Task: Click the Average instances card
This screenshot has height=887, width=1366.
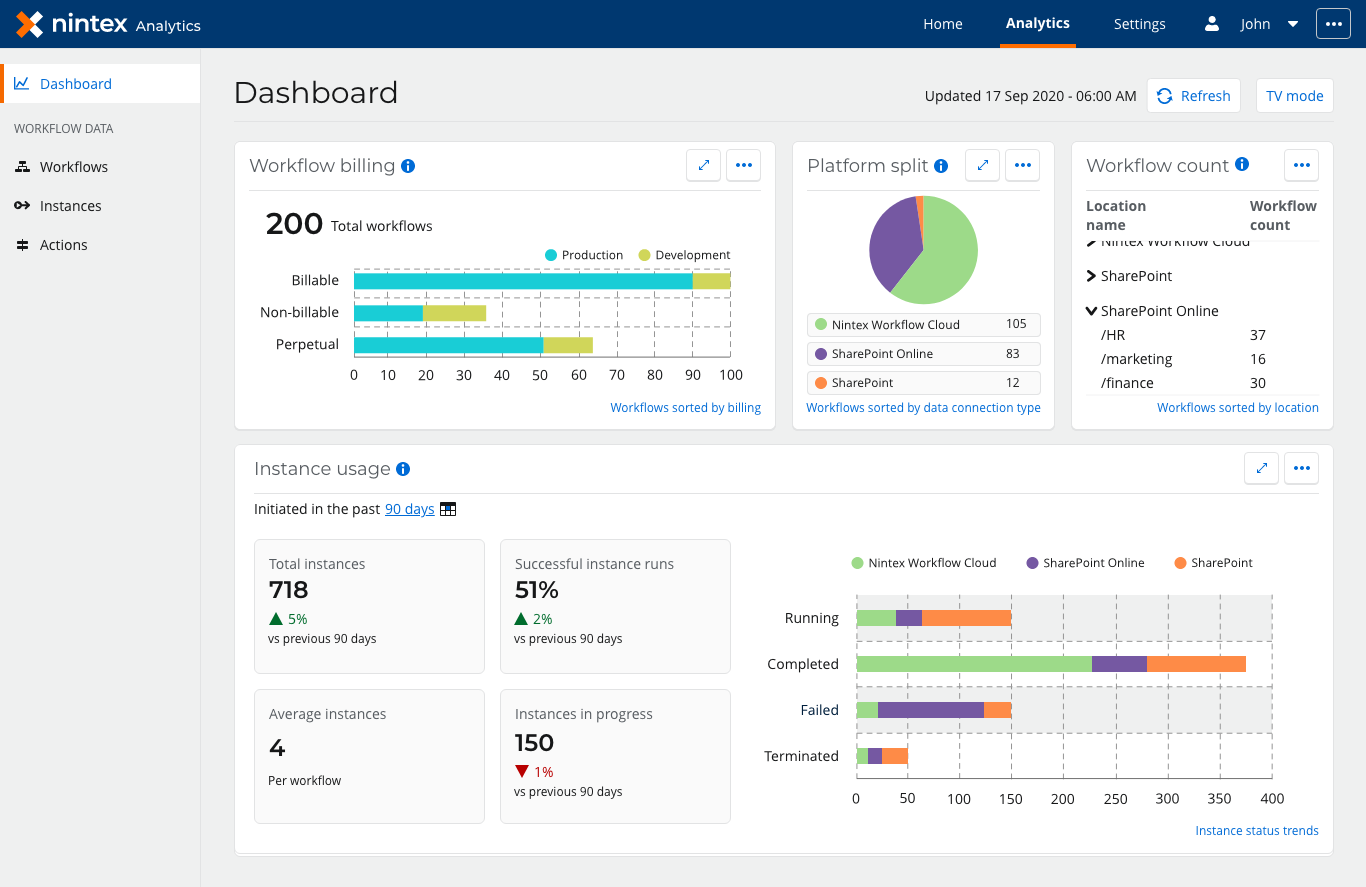Action: click(369, 757)
